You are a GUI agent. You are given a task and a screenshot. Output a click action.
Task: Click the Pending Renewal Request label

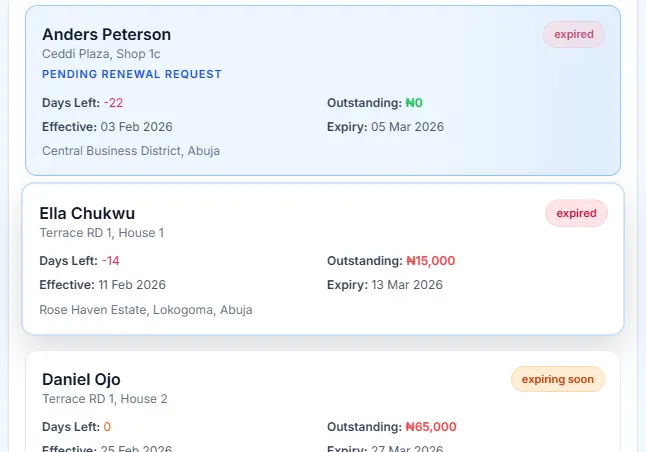tap(132, 74)
